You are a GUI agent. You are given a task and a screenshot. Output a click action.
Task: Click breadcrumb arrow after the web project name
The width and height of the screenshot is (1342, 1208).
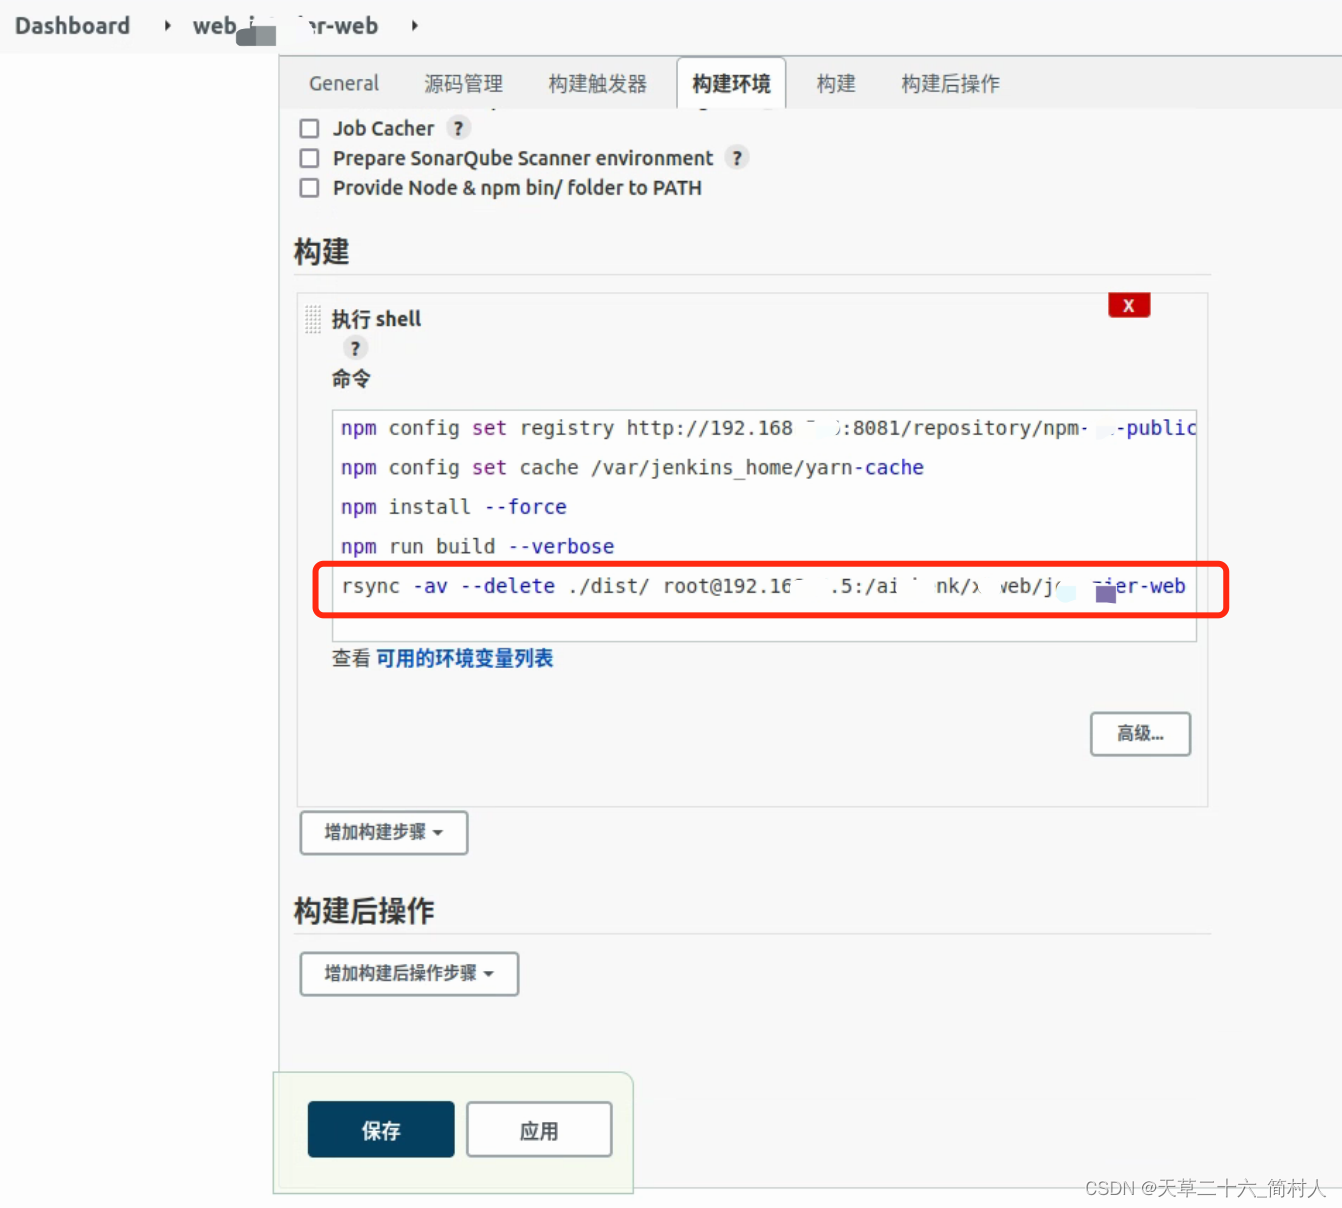coord(414,26)
